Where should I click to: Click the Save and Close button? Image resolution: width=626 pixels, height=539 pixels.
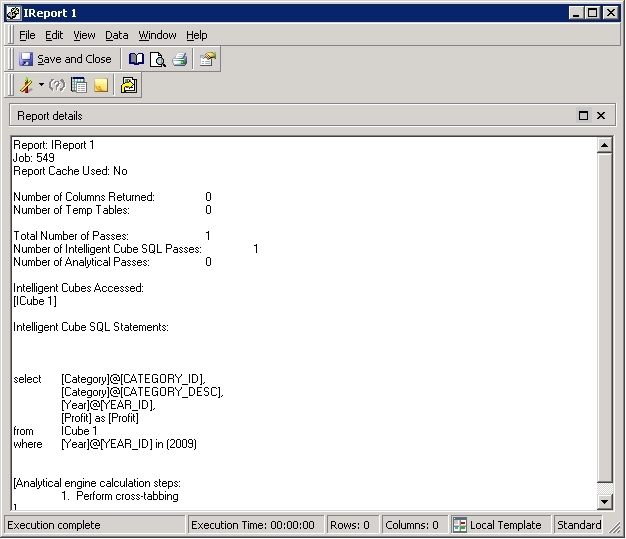(x=65, y=59)
